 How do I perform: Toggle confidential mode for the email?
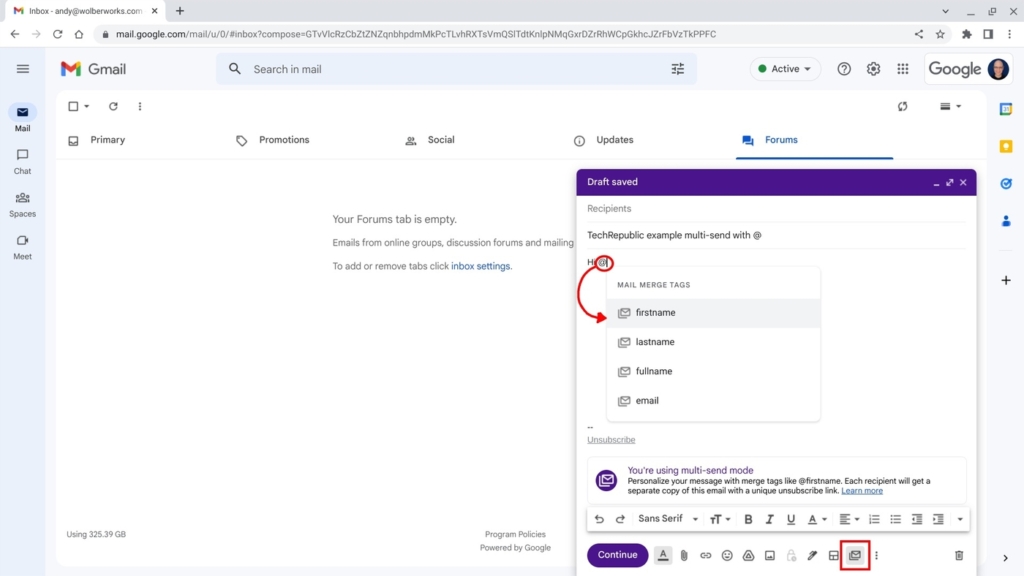(791, 555)
